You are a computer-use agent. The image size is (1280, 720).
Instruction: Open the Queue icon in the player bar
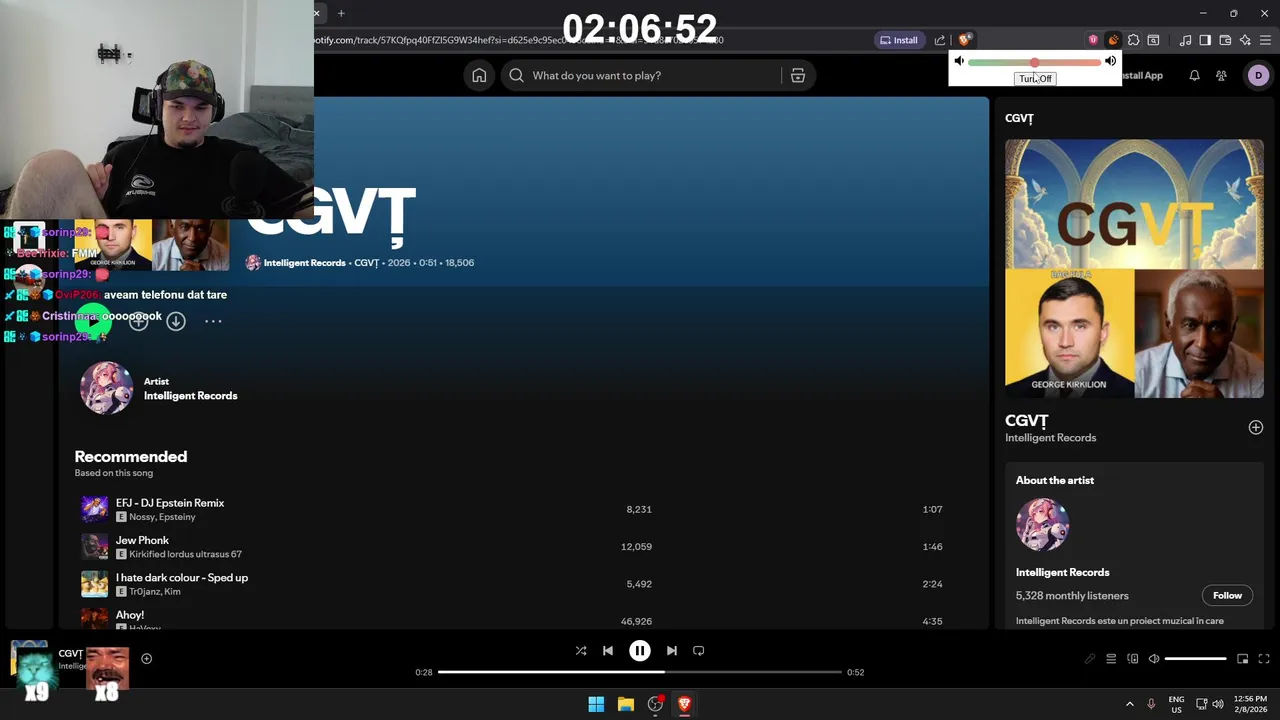[x=1111, y=658]
